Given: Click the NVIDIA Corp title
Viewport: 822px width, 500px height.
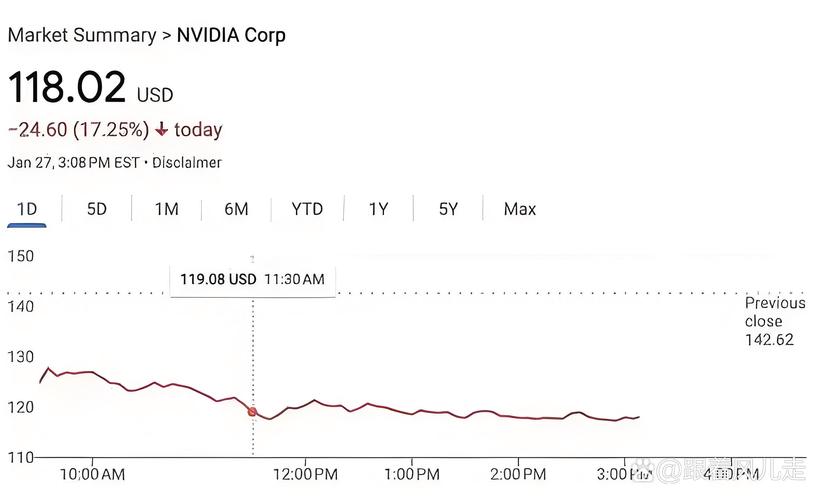Looking at the screenshot, I should pos(231,35).
